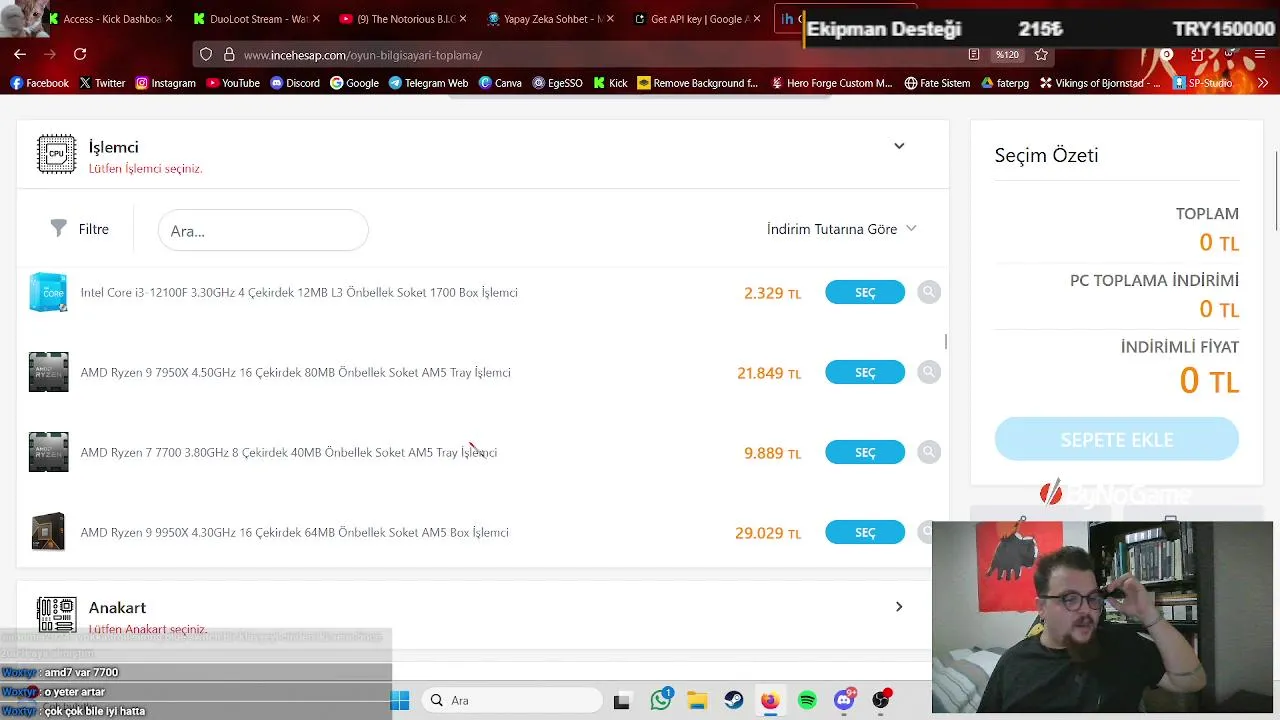
Task: Open Fate Sistem bookmark
Action: (x=937, y=83)
